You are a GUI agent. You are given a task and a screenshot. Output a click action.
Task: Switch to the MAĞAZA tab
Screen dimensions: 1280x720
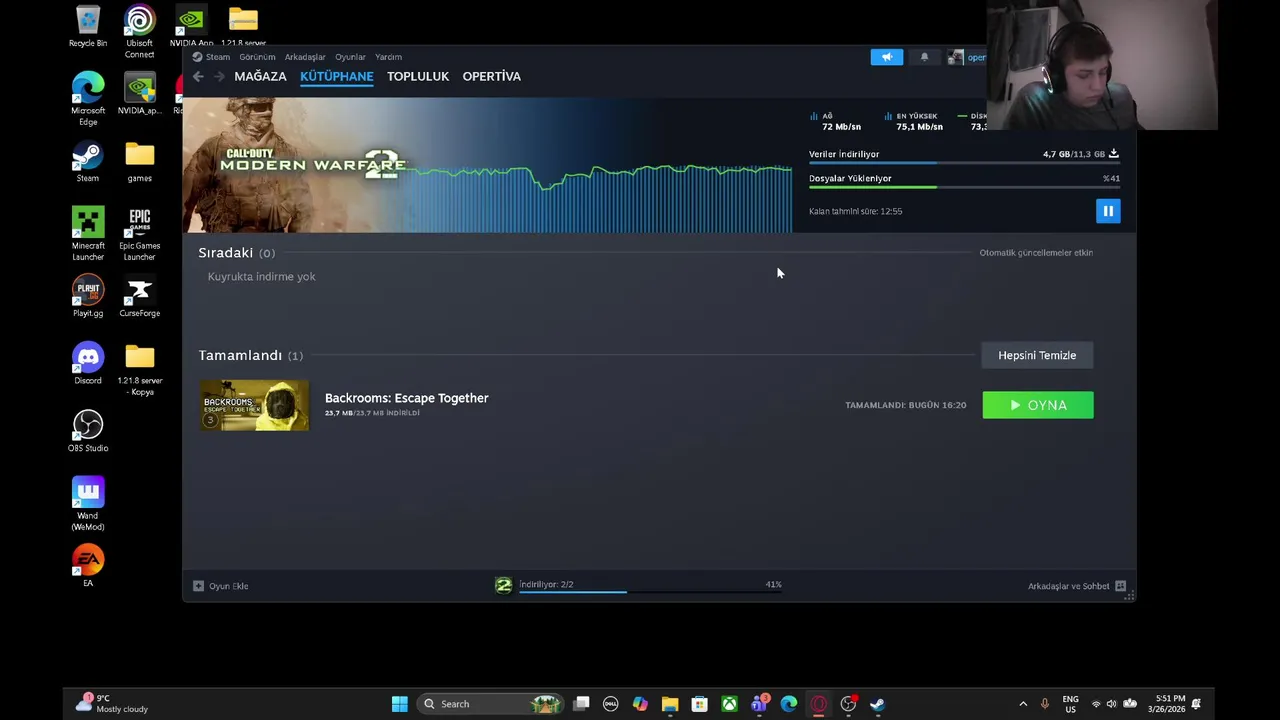(x=260, y=76)
